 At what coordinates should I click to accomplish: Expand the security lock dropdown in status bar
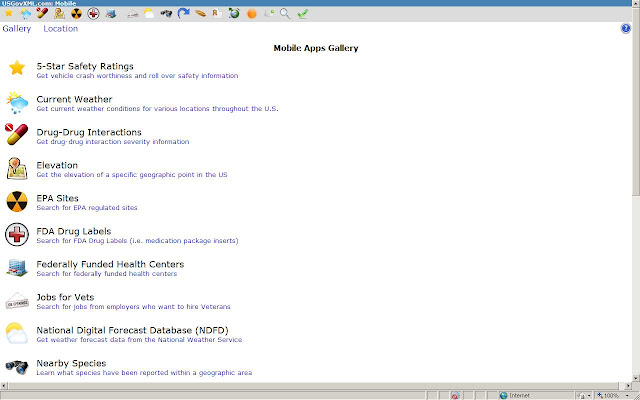584,396
